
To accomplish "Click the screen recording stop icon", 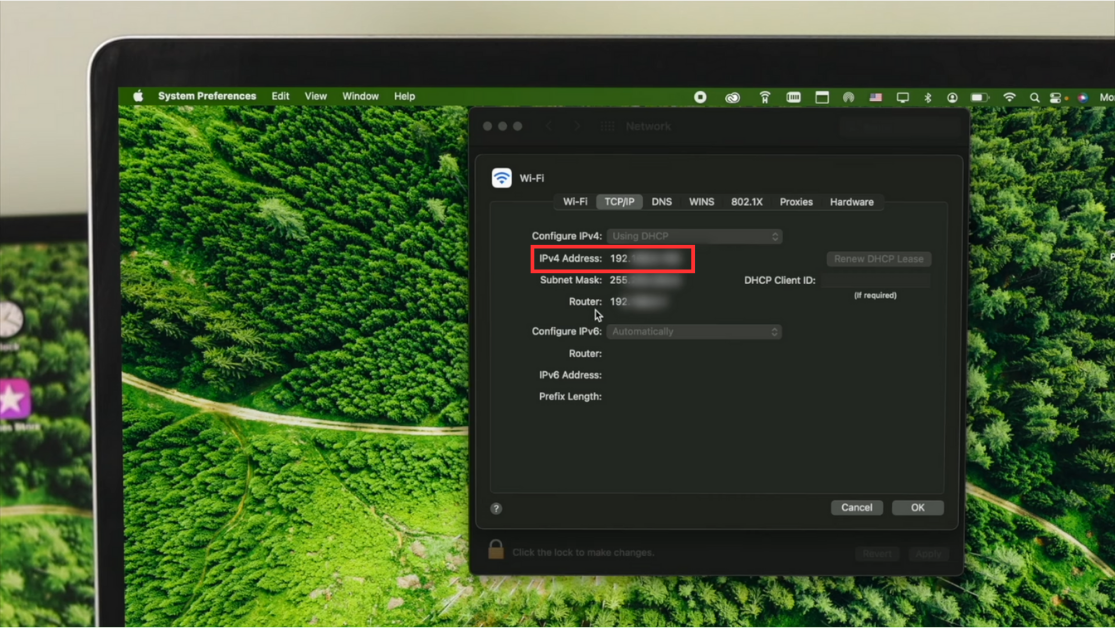I will pyautogui.click(x=700, y=97).
